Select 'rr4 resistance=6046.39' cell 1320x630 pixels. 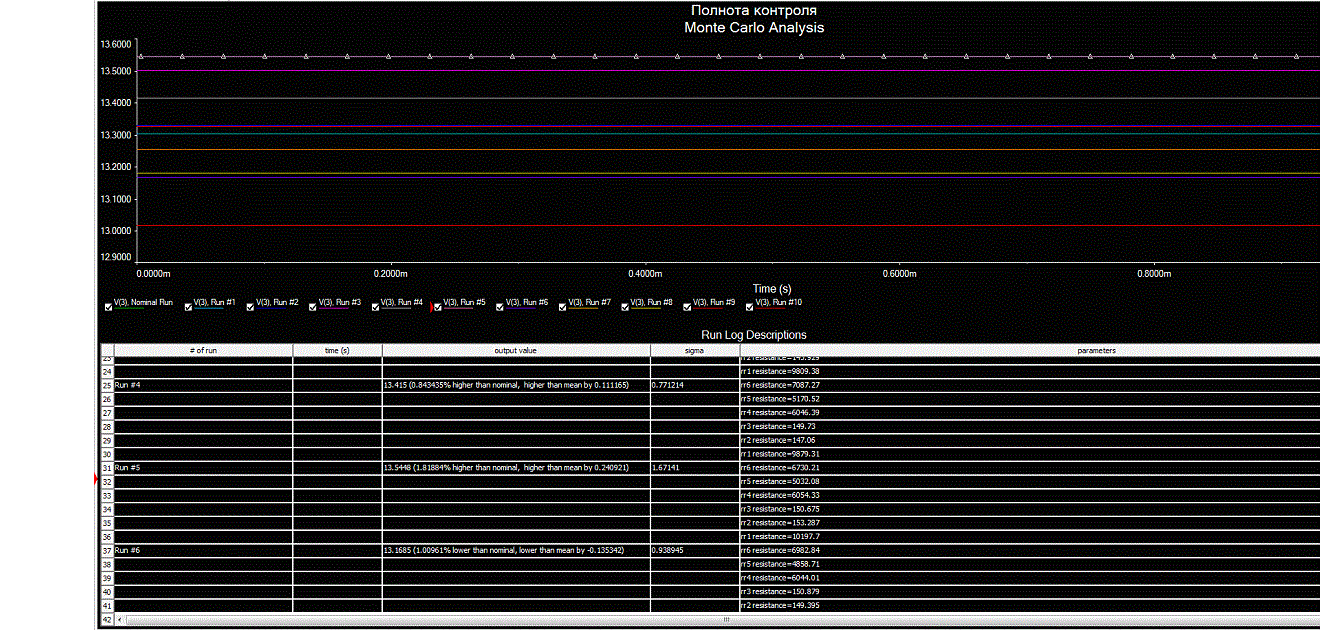click(1030, 413)
